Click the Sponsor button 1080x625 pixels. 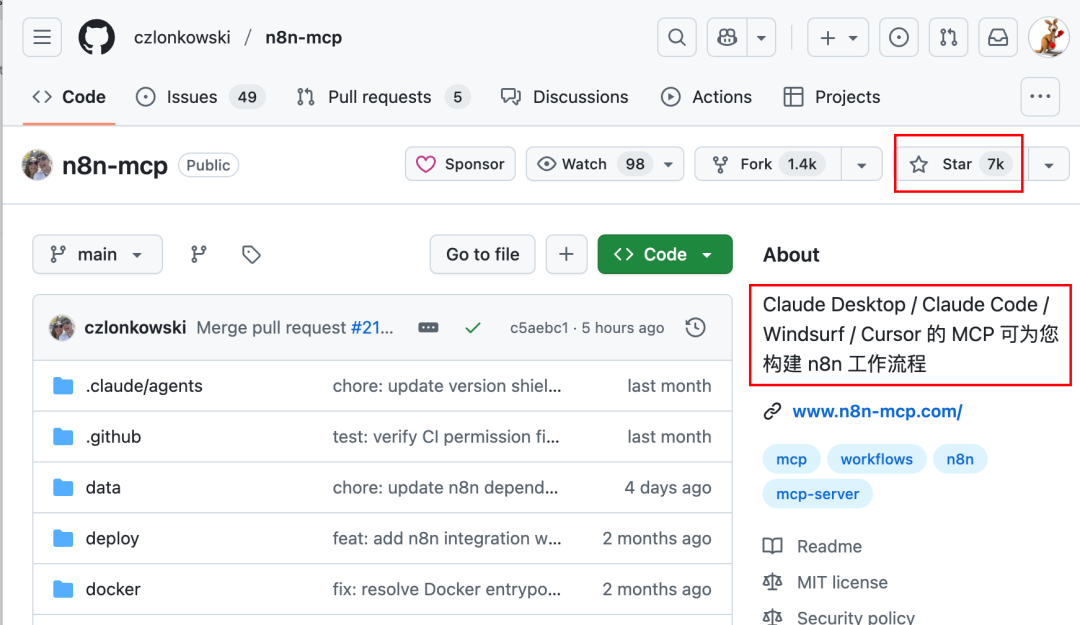(x=460, y=164)
